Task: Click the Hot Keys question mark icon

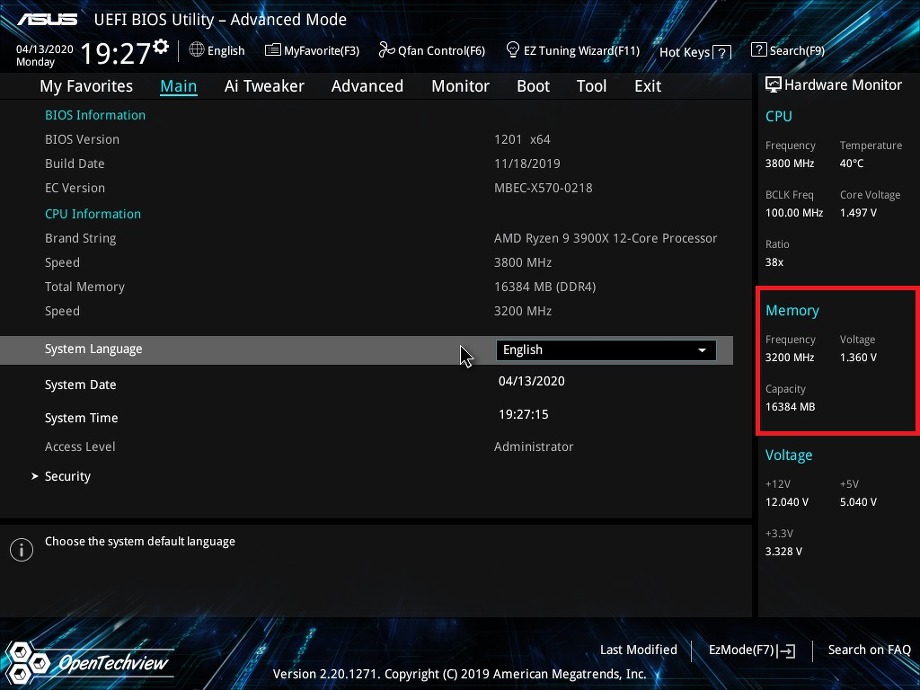Action: pyautogui.click(x=722, y=53)
